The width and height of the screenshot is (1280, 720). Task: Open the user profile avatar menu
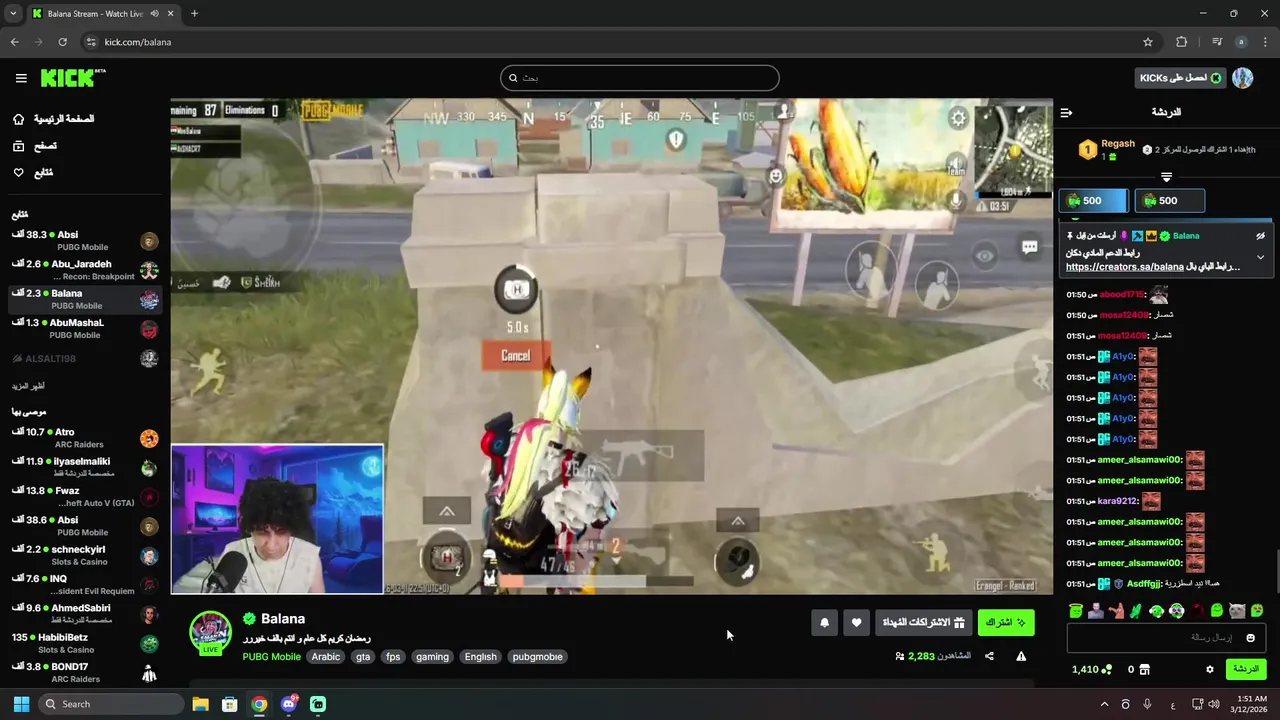point(1243,78)
